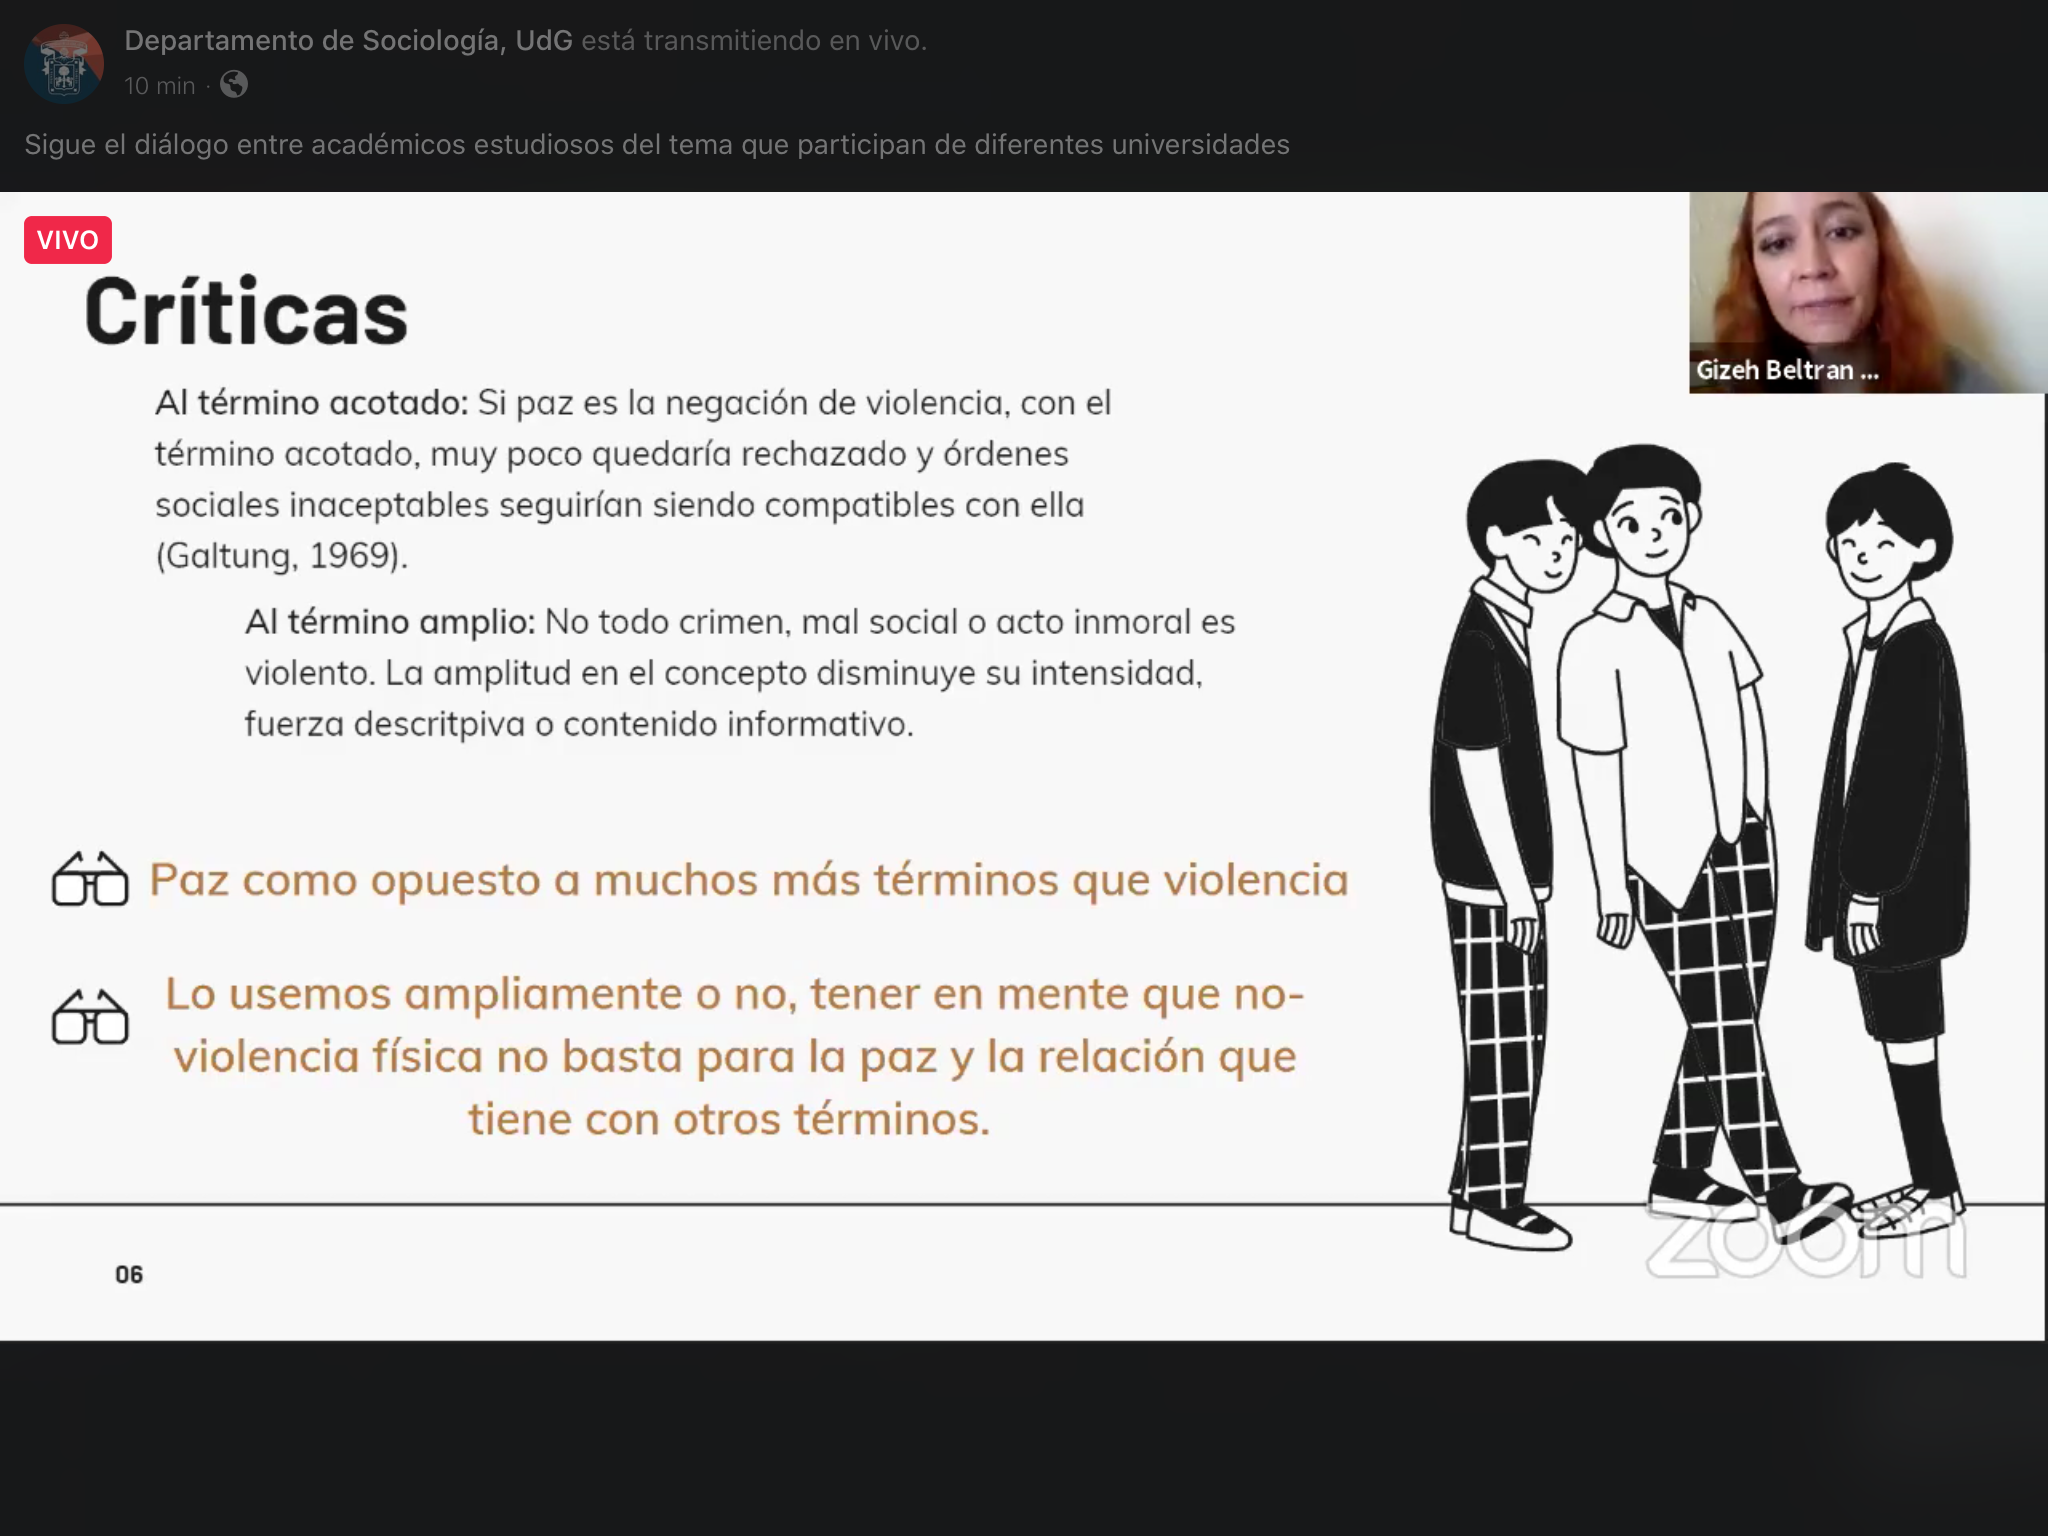Click 'Paz como opuesto a muchos más términos' text
The image size is (2048, 1536).
click(x=748, y=880)
